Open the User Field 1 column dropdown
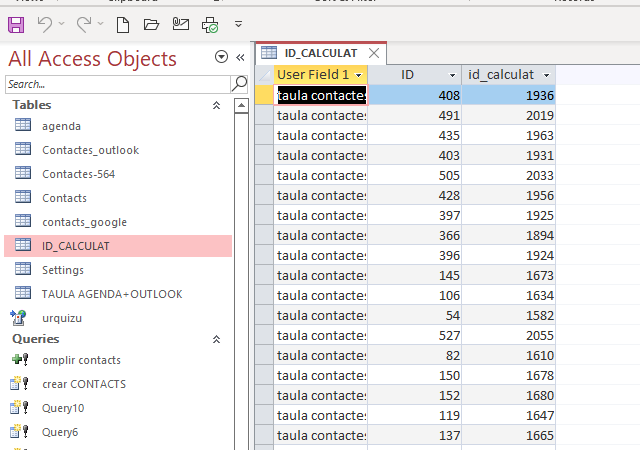Image resolution: width=640 pixels, height=450 pixels. [358, 75]
